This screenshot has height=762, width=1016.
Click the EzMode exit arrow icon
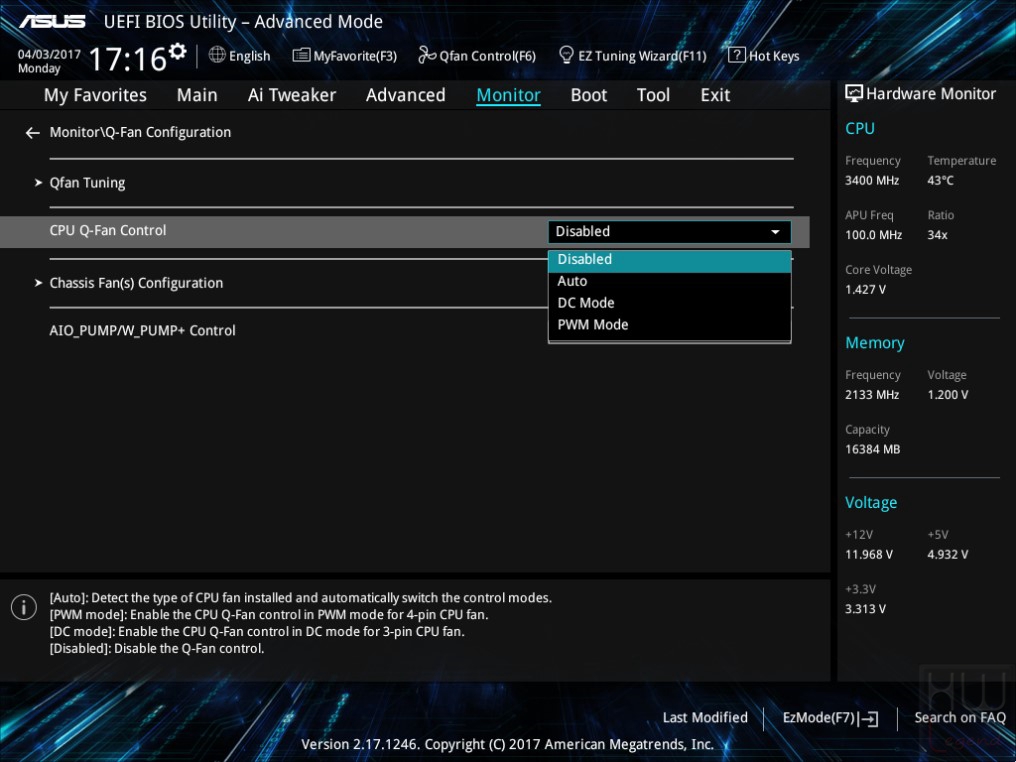[x=869, y=718]
